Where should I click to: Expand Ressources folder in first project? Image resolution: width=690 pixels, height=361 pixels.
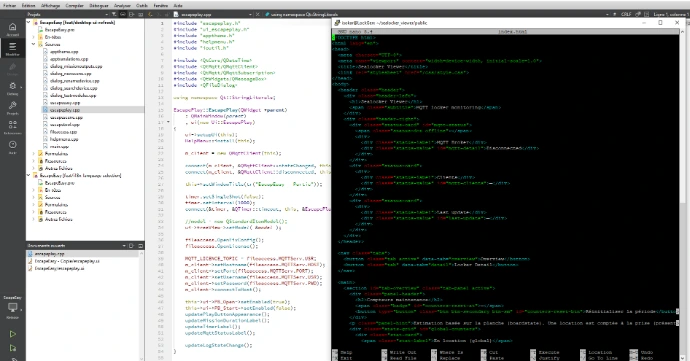point(34,161)
